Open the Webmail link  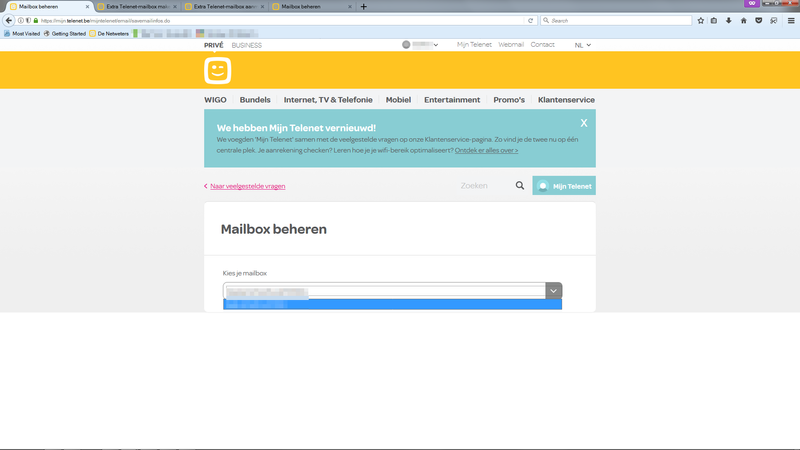tap(511, 45)
